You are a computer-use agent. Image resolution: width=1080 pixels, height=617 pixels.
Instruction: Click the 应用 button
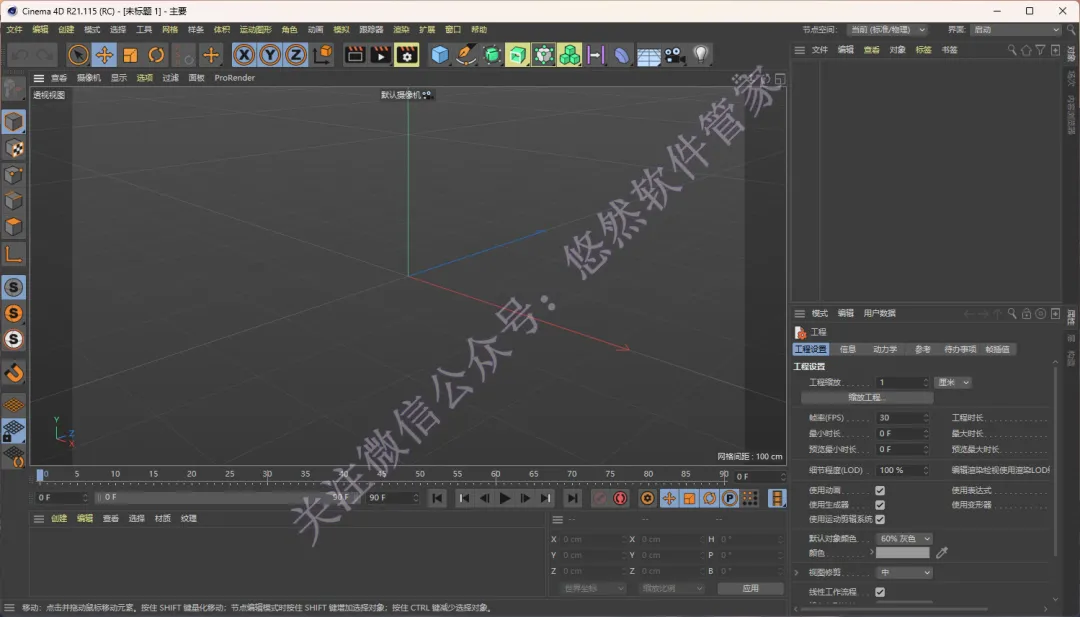(751, 588)
